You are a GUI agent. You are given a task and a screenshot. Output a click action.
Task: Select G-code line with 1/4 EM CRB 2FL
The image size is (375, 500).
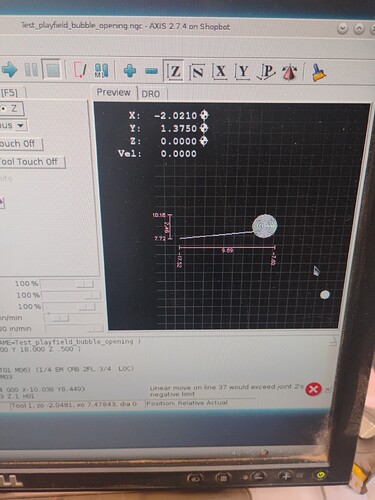click(67, 369)
